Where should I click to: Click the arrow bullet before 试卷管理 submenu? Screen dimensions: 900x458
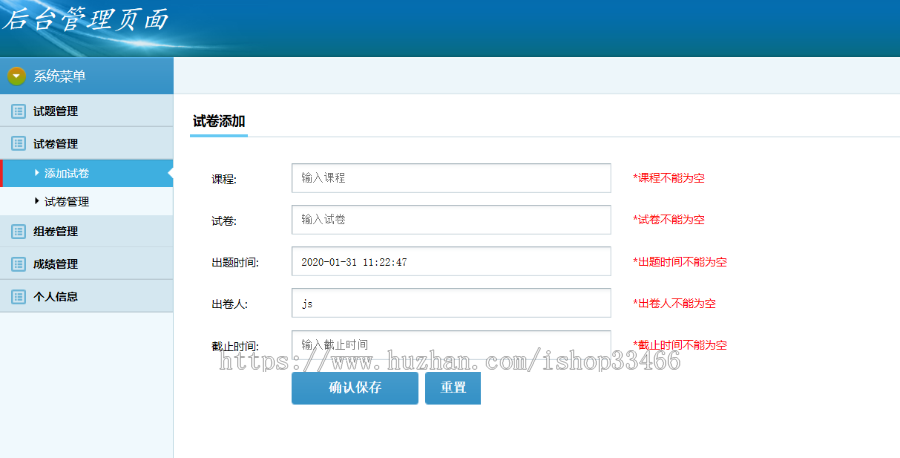(x=37, y=201)
